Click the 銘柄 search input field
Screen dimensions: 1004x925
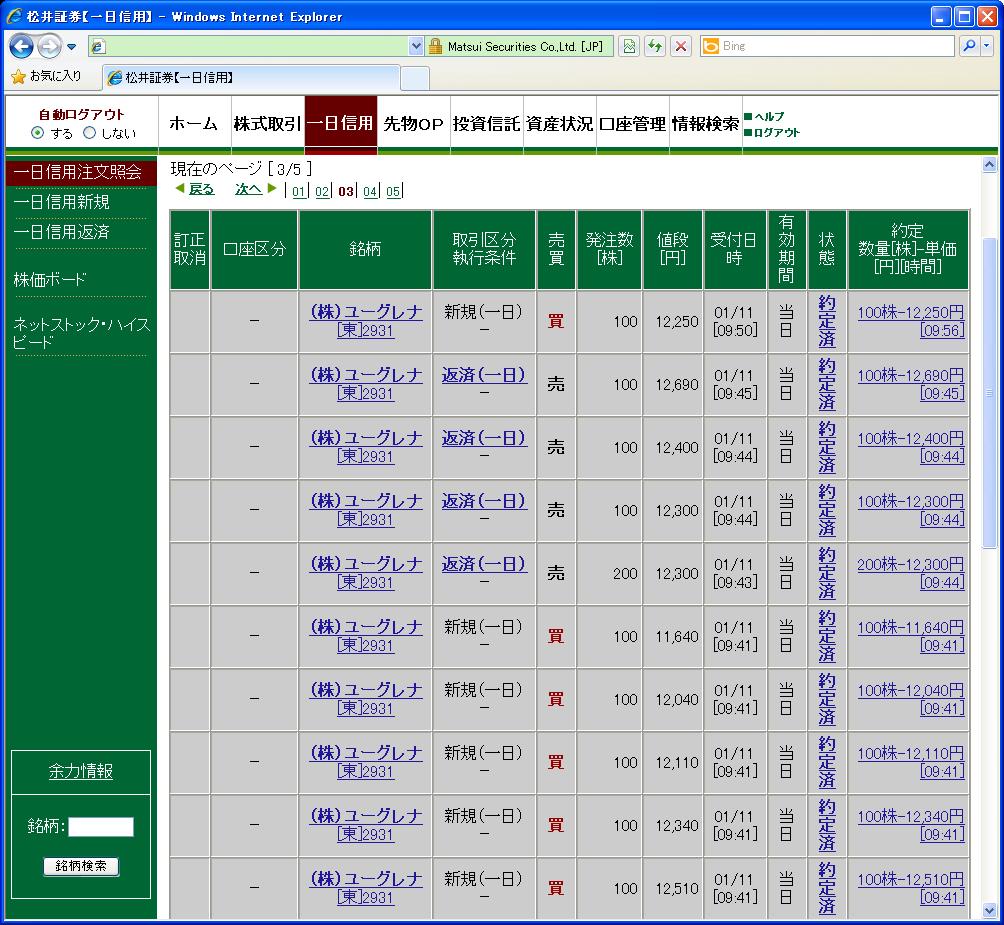[x=101, y=826]
